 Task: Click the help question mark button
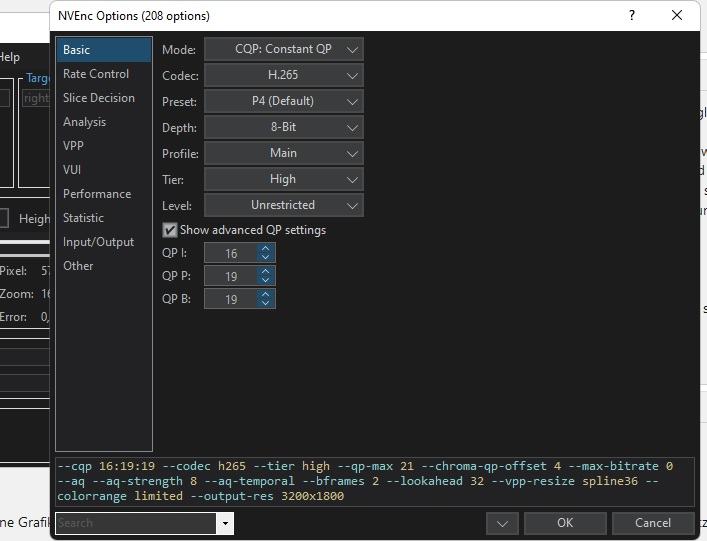click(x=632, y=16)
